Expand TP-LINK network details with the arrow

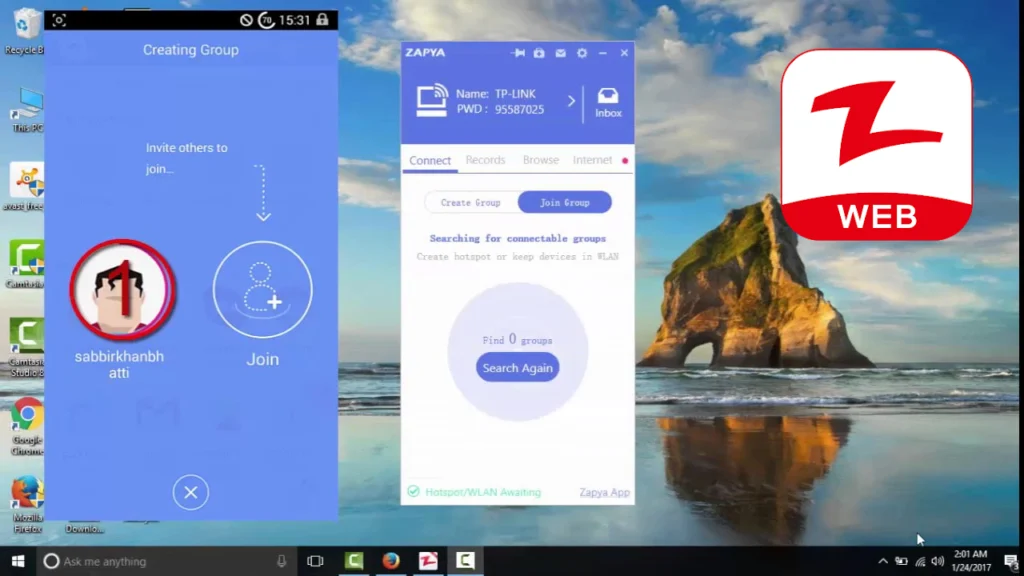[572, 100]
